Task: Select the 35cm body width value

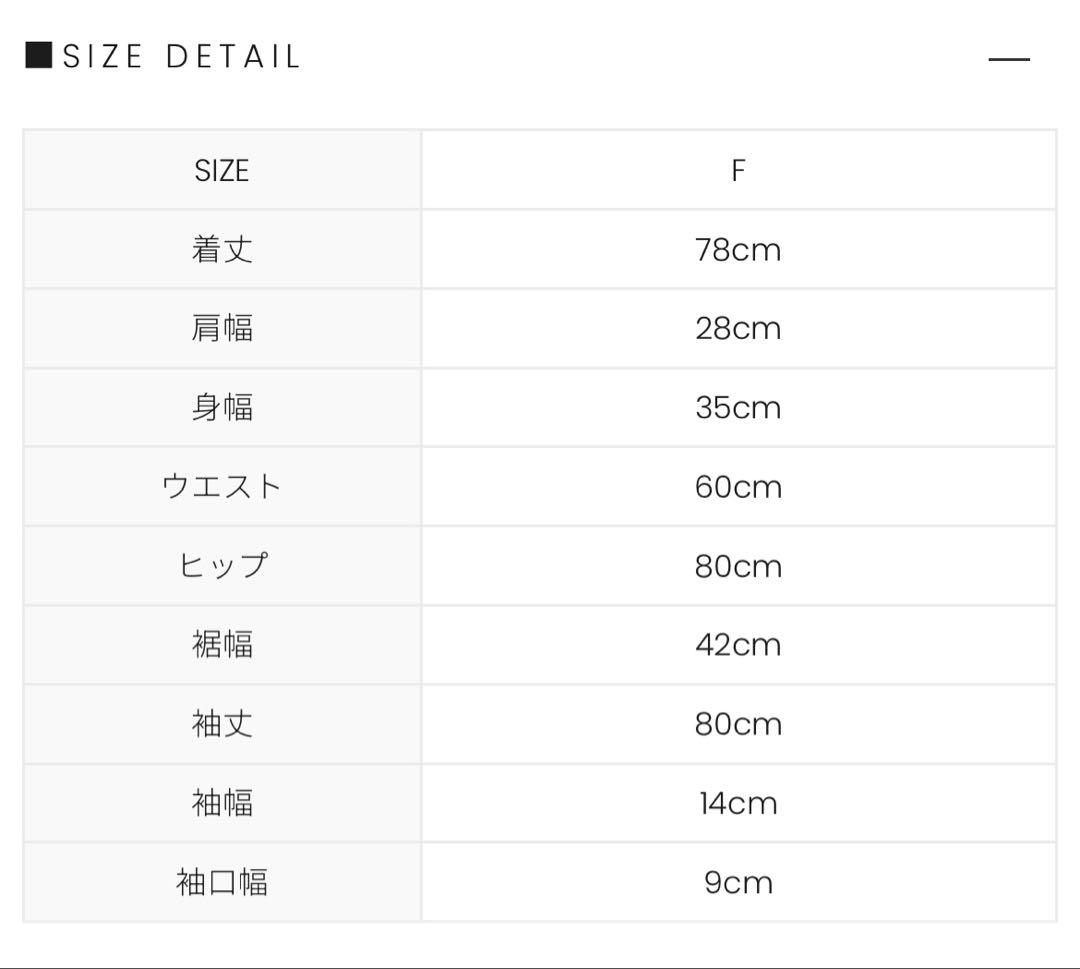Action: click(738, 408)
